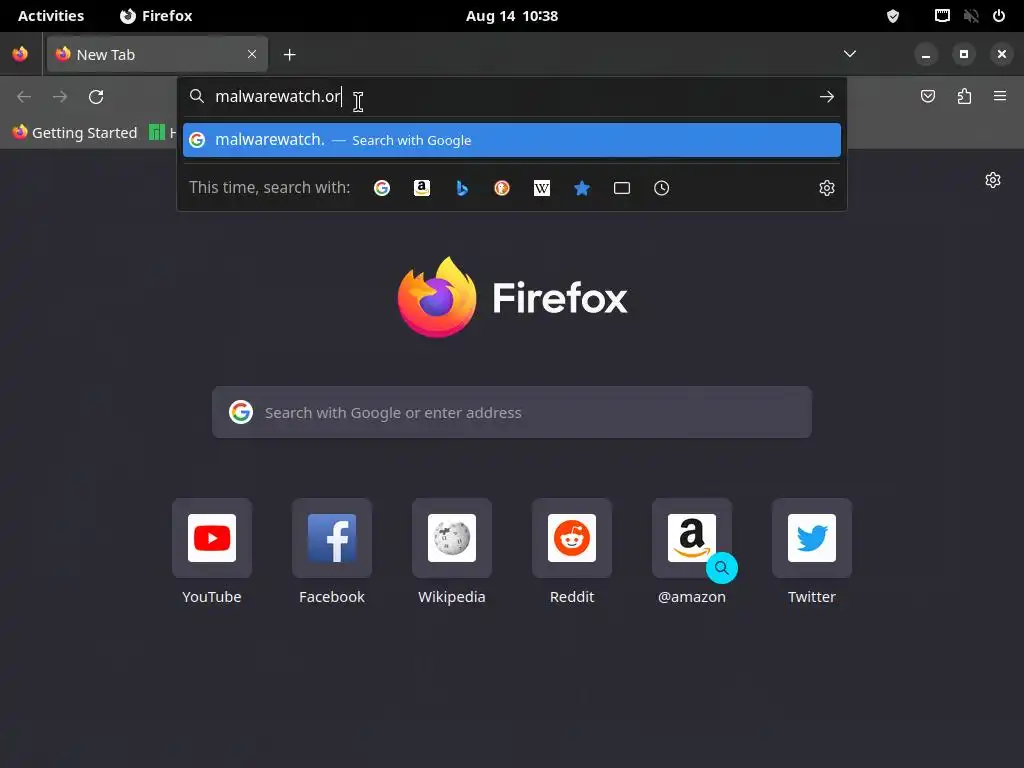1024x768 pixels.
Task: Click the Firefox logo on the page
Action: 512,297
